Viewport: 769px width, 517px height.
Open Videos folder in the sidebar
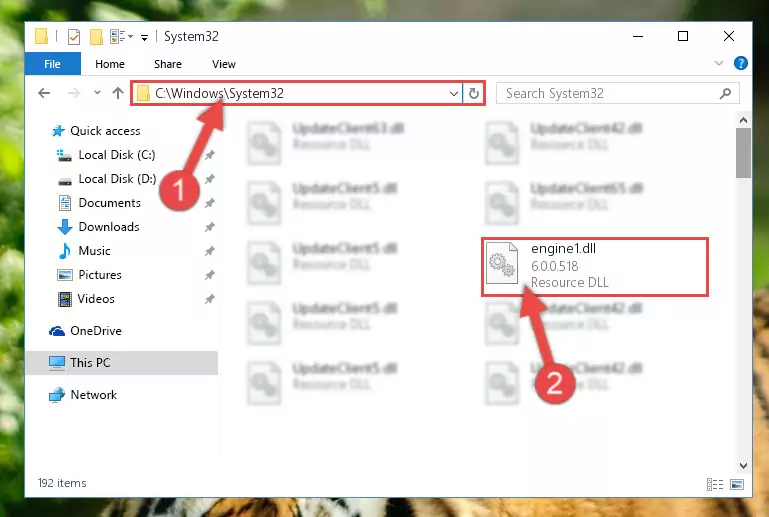point(96,299)
